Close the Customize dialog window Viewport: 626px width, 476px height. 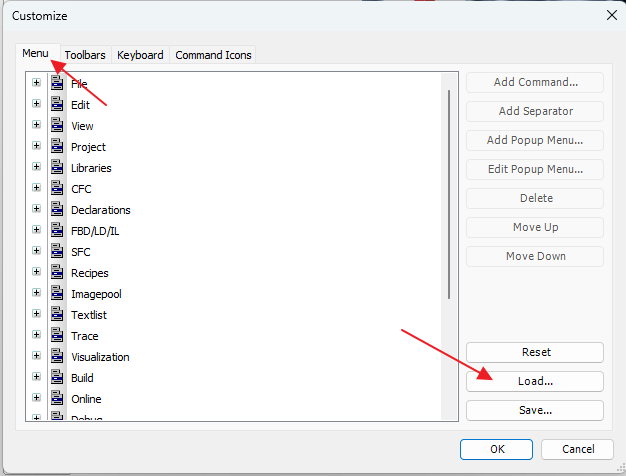pyautogui.click(x=612, y=15)
